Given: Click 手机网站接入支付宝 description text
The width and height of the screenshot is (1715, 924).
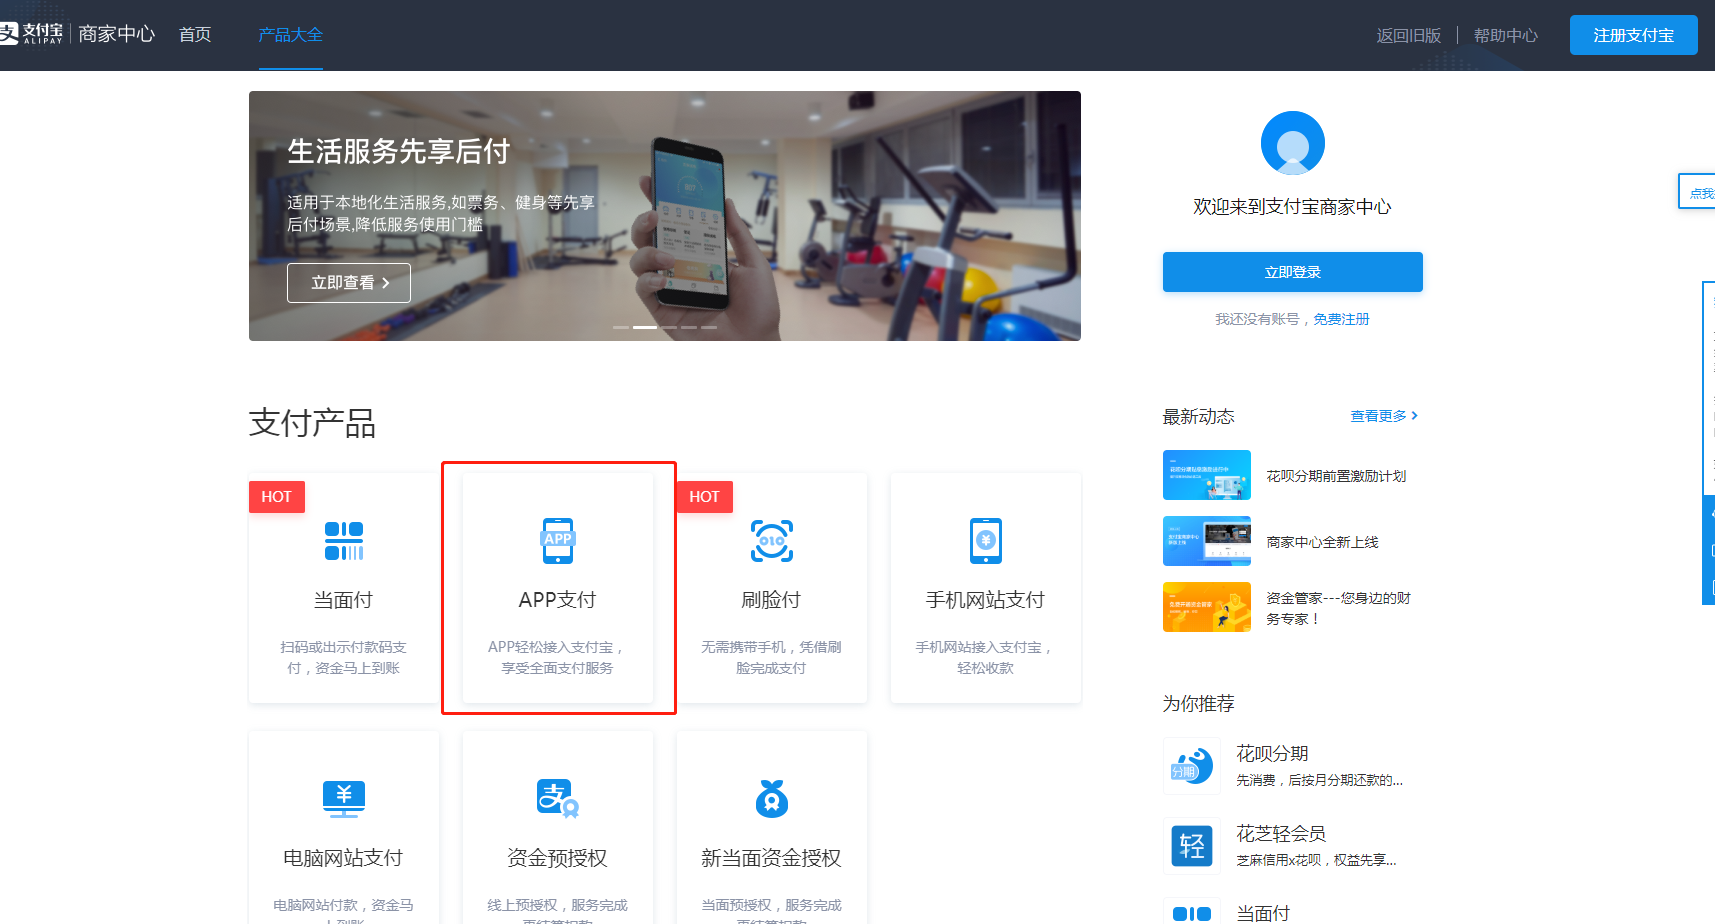Looking at the screenshot, I should coord(986,658).
